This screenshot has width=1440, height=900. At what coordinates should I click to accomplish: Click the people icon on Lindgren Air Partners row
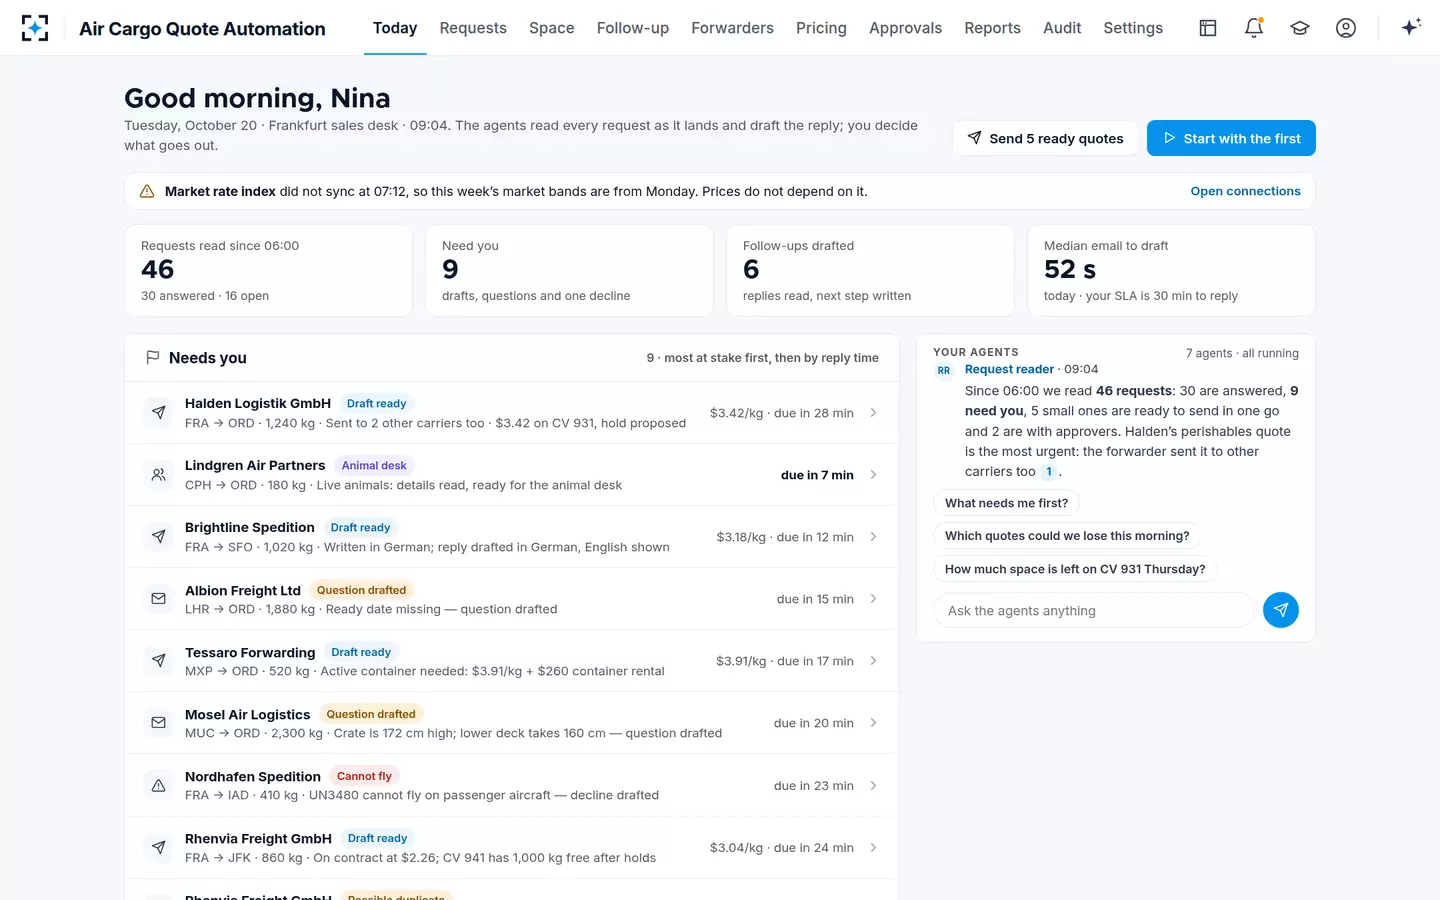[x=158, y=475]
